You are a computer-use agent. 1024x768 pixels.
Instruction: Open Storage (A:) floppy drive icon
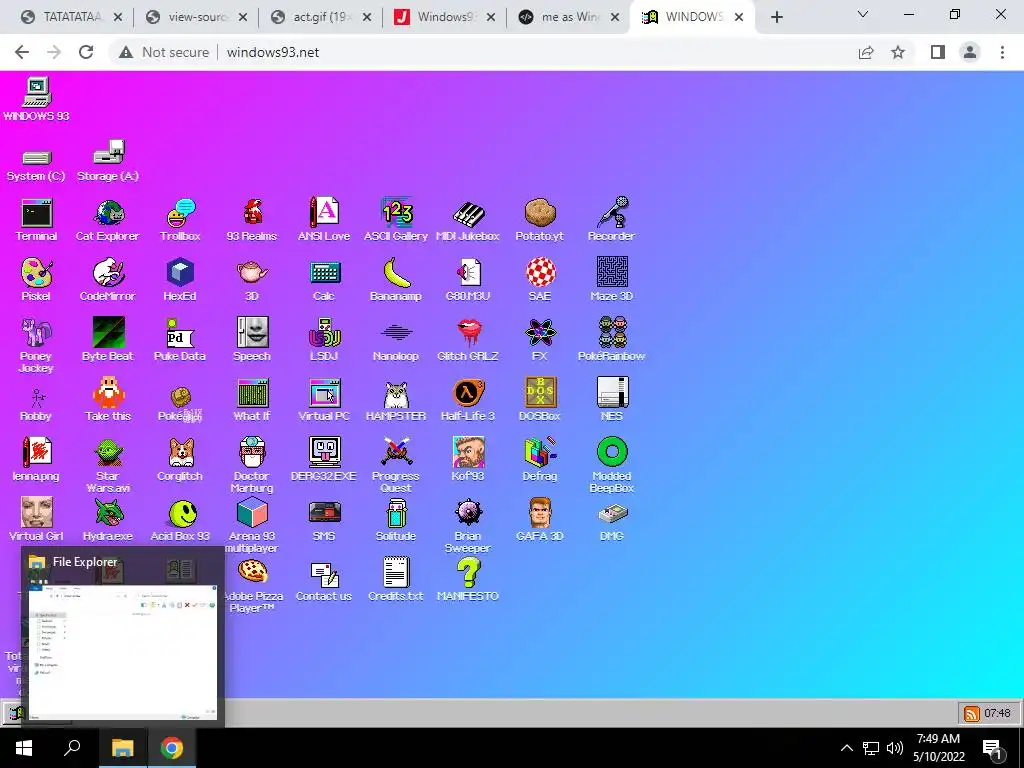[108, 161]
